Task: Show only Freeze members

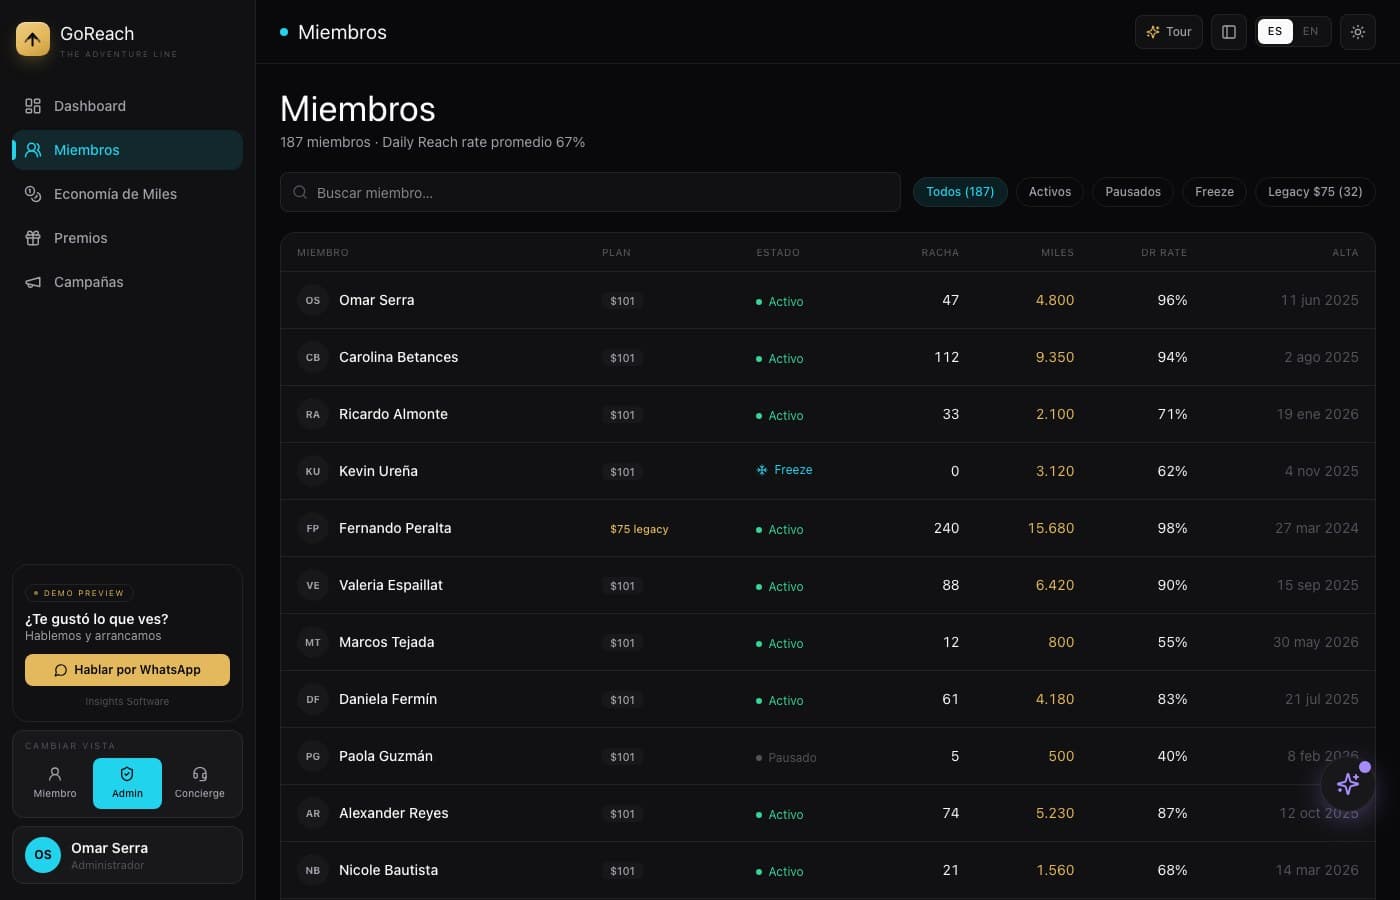Action: pyautogui.click(x=1214, y=192)
